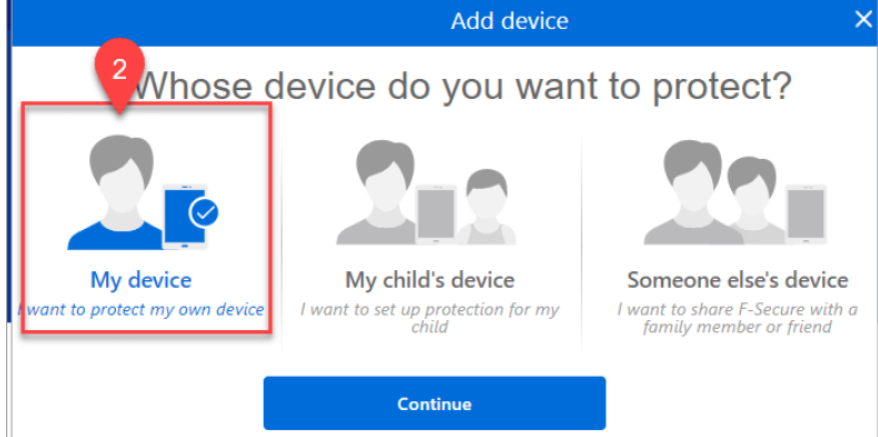The height and width of the screenshot is (437, 878).
Task: Close the Add device dialog
Action: (x=863, y=20)
